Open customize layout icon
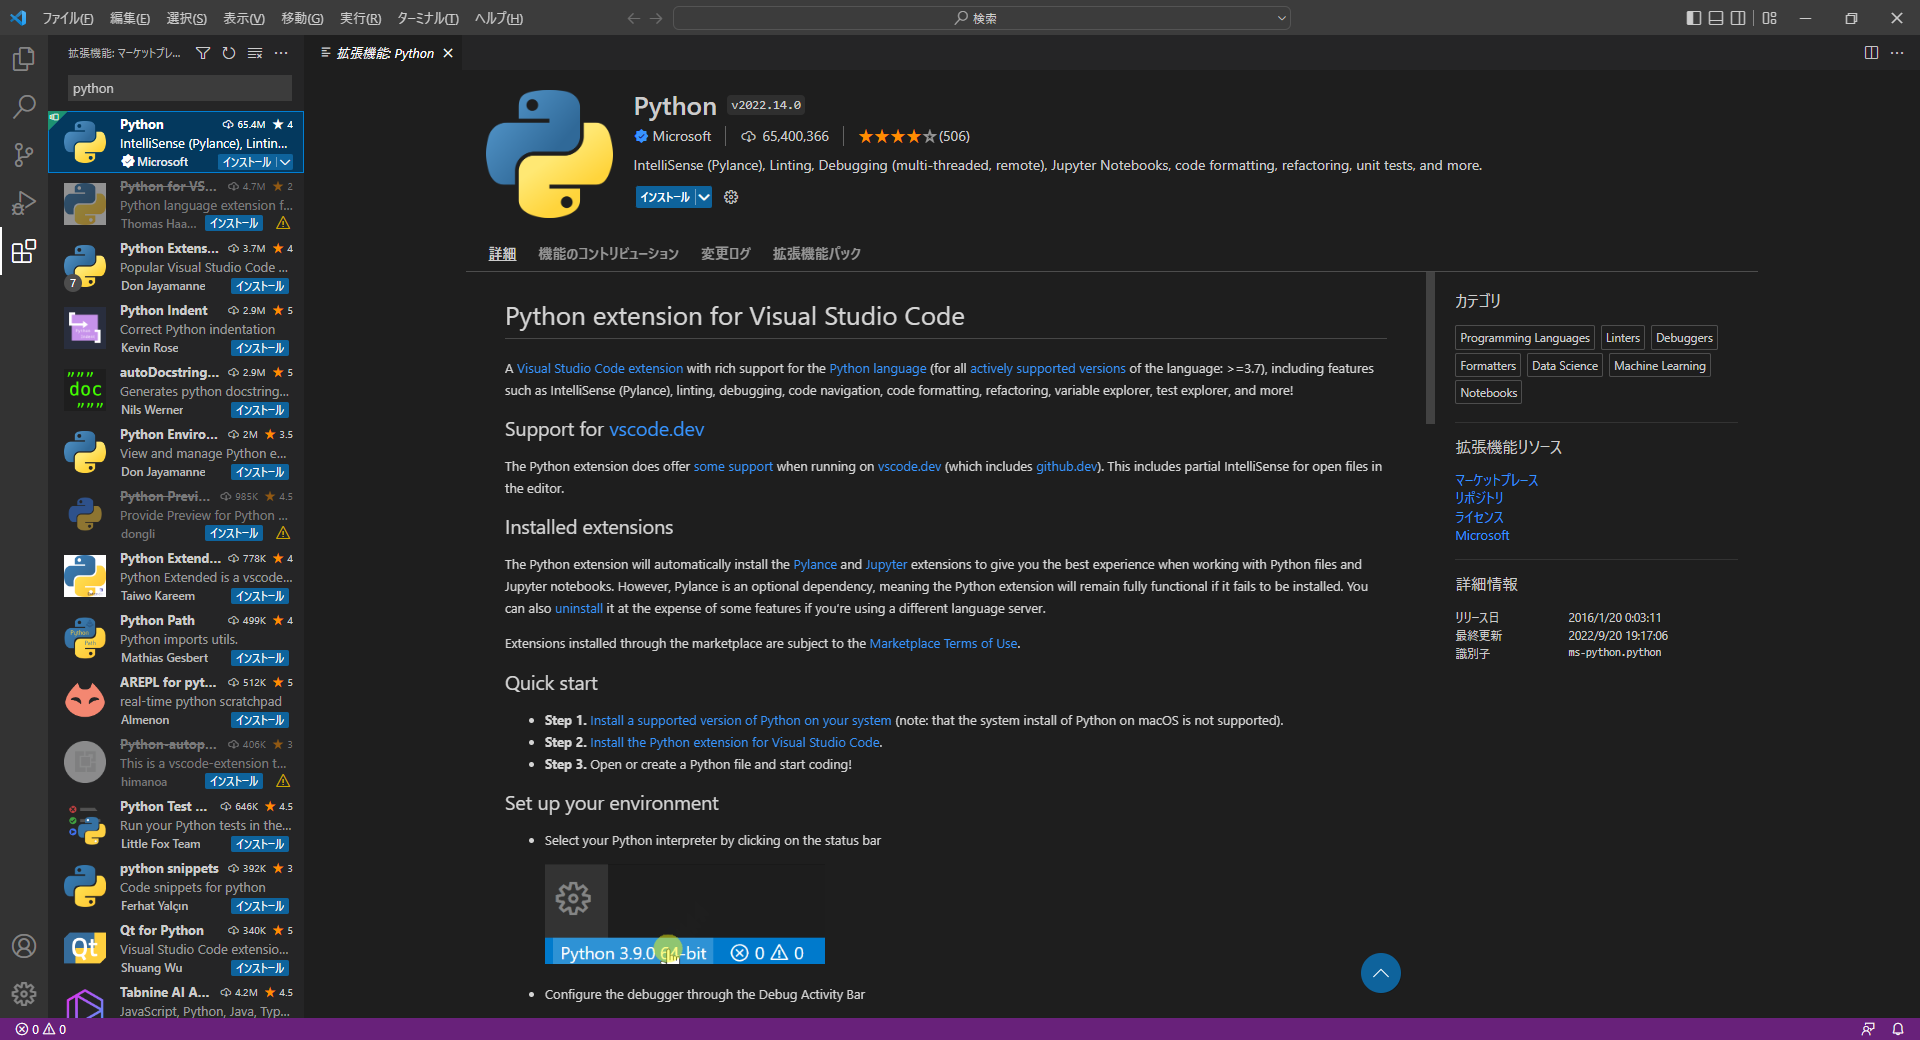 1770,18
